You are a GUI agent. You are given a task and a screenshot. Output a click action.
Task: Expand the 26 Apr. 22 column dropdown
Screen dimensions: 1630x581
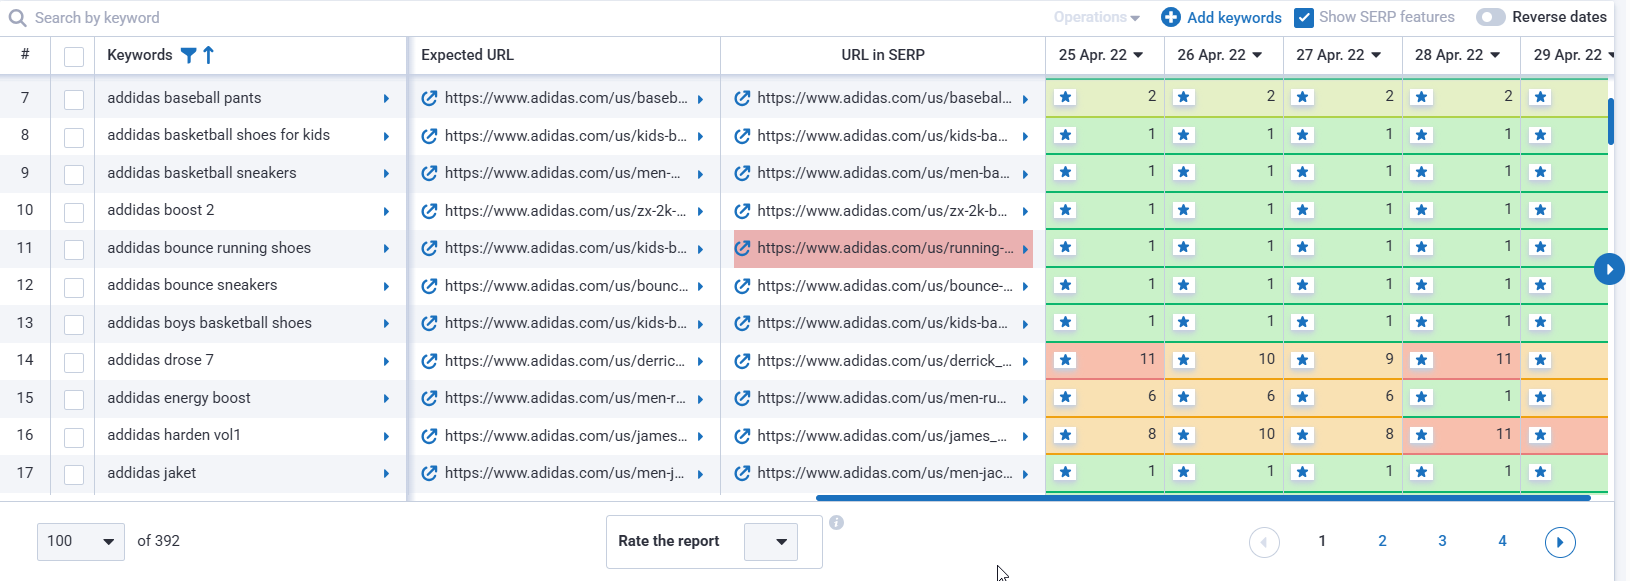click(x=1257, y=55)
